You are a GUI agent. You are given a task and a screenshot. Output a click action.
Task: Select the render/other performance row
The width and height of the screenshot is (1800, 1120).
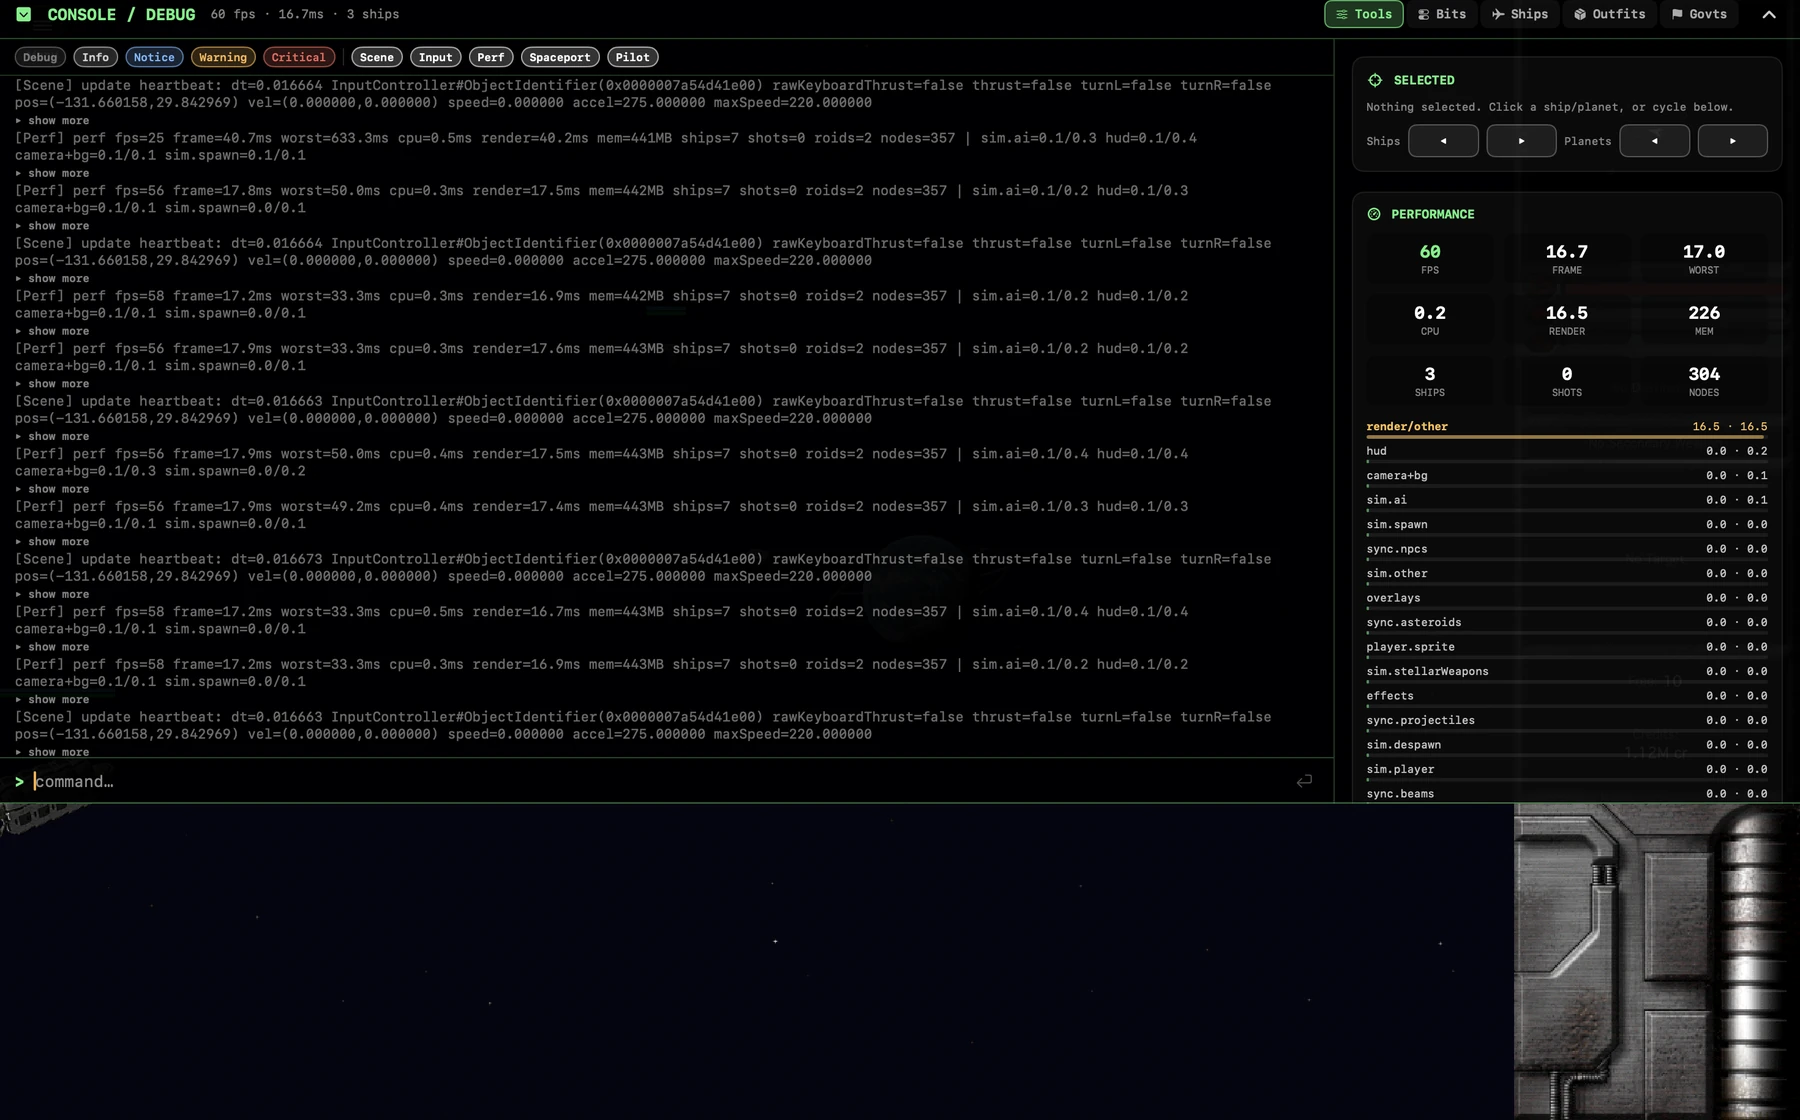point(1566,427)
